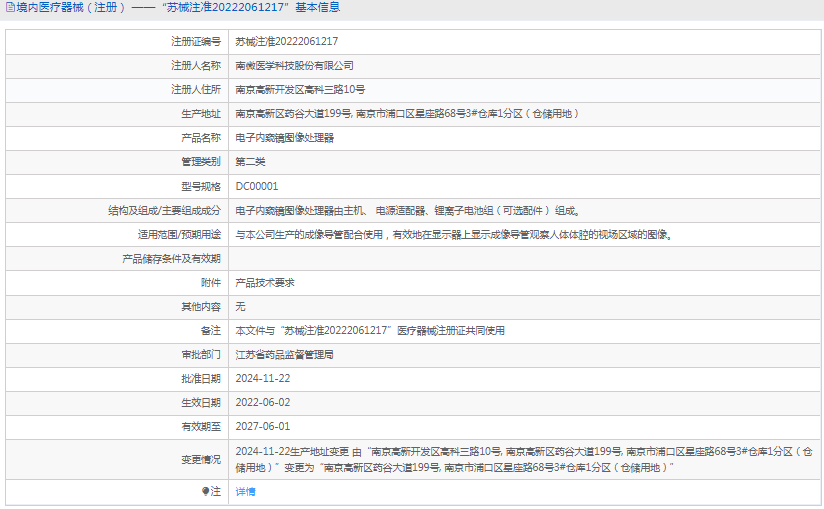Click the 产品名称 label

coord(201,138)
